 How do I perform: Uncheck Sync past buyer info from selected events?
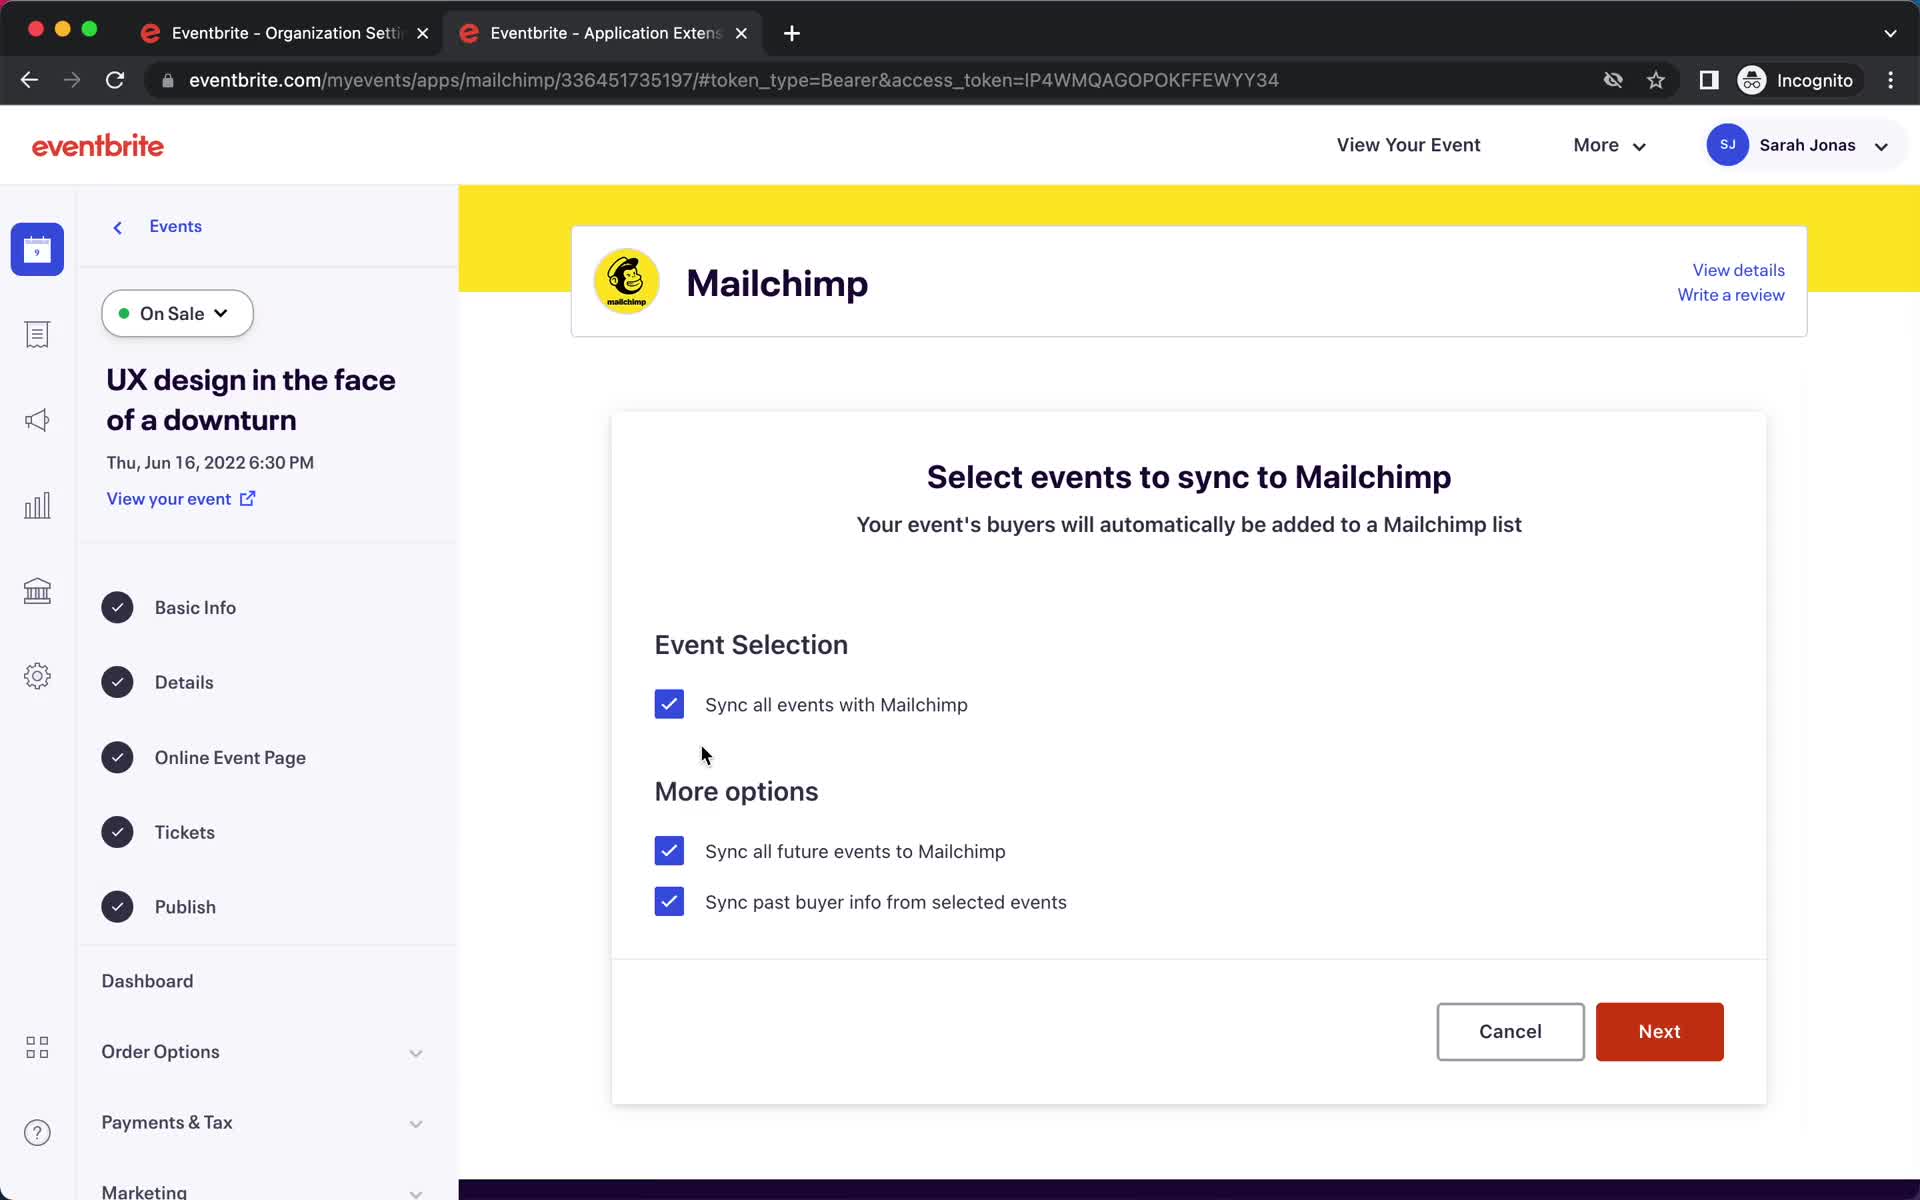click(x=669, y=901)
